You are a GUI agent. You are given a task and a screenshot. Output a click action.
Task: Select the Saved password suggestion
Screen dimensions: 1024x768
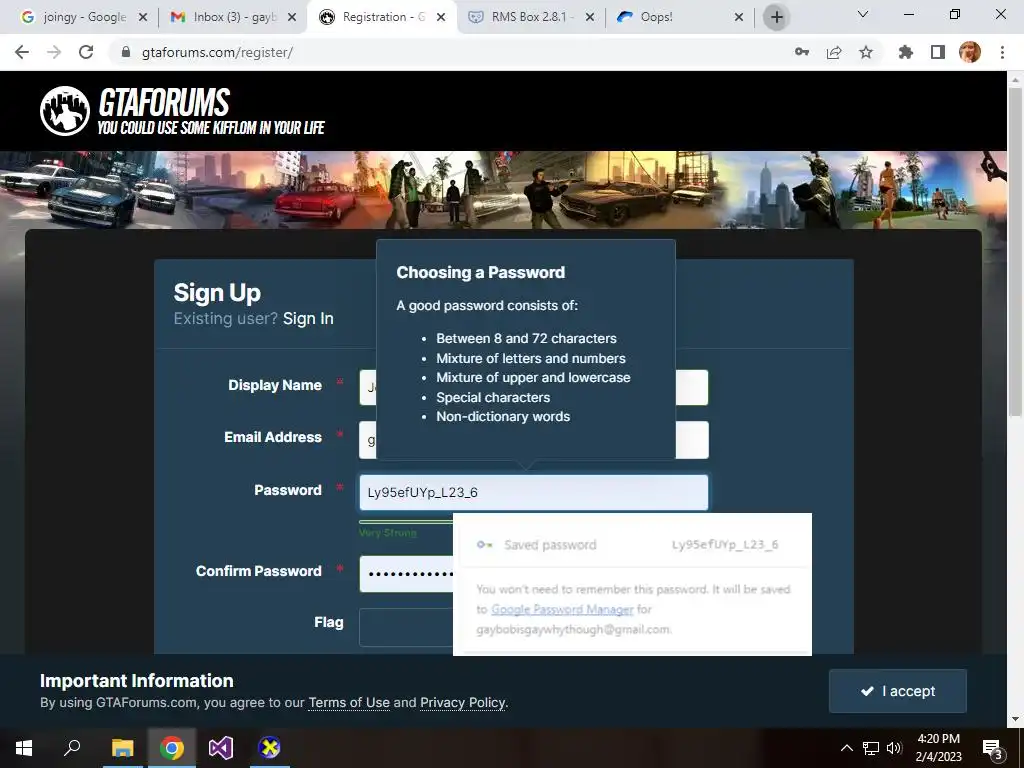(x=632, y=545)
